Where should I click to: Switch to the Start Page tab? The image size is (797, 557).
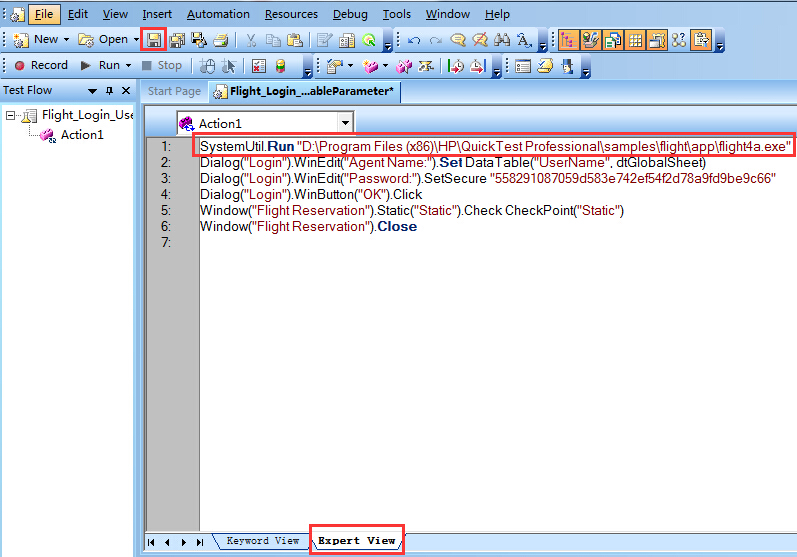pos(174,91)
